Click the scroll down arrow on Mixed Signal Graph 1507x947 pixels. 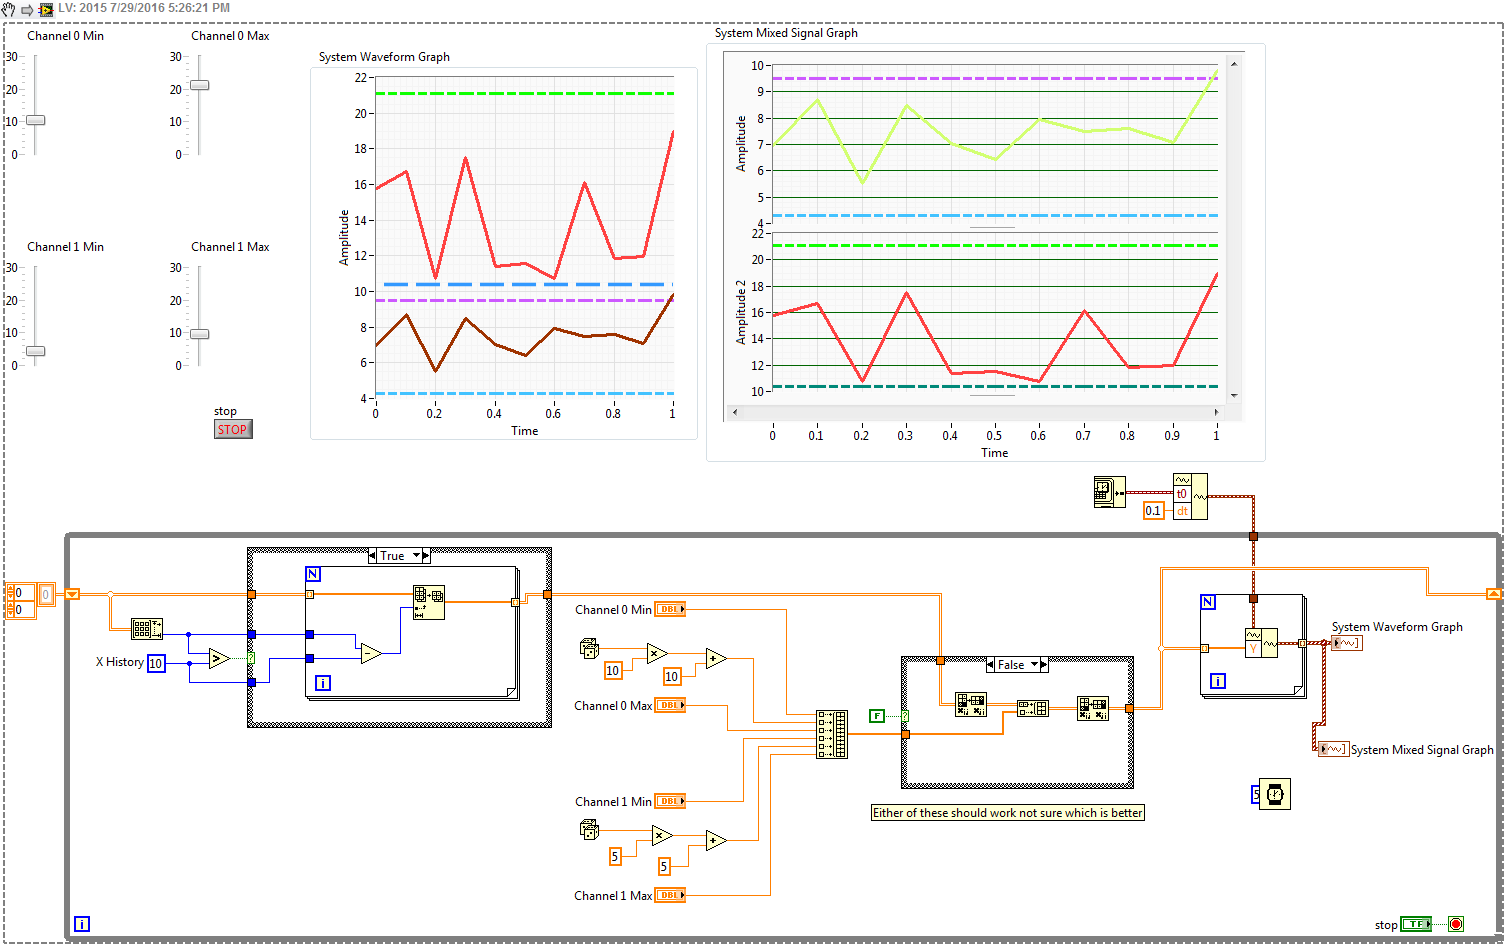[x=1234, y=396]
